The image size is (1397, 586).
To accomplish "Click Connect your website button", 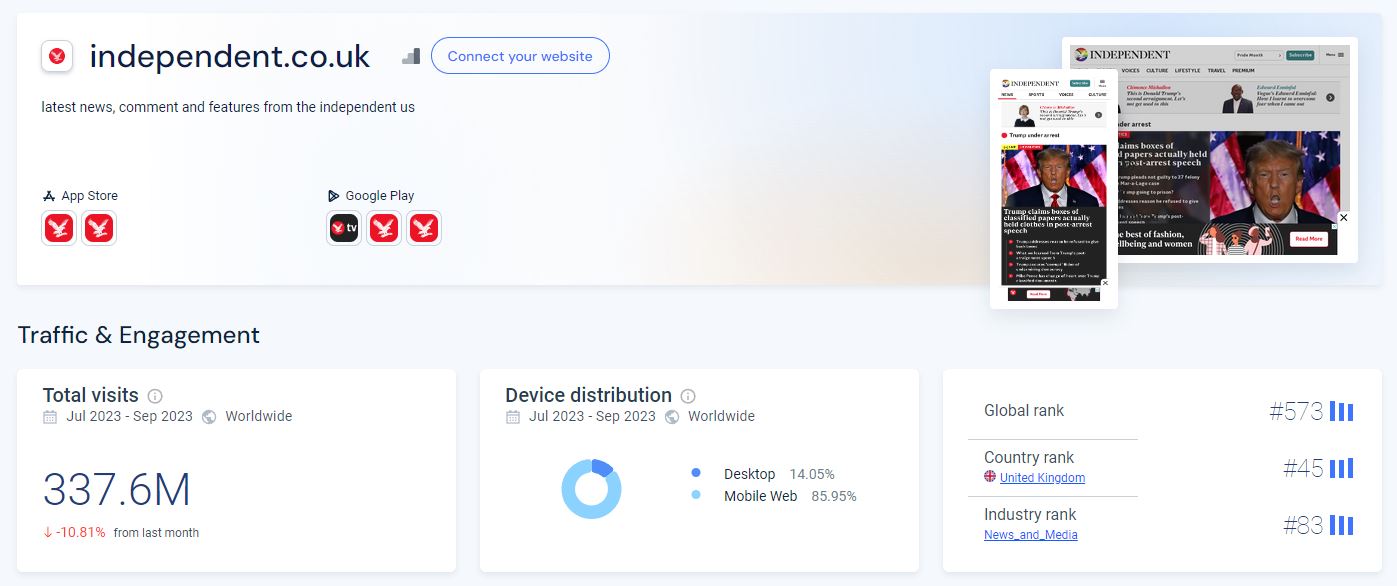I will click(520, 56).
